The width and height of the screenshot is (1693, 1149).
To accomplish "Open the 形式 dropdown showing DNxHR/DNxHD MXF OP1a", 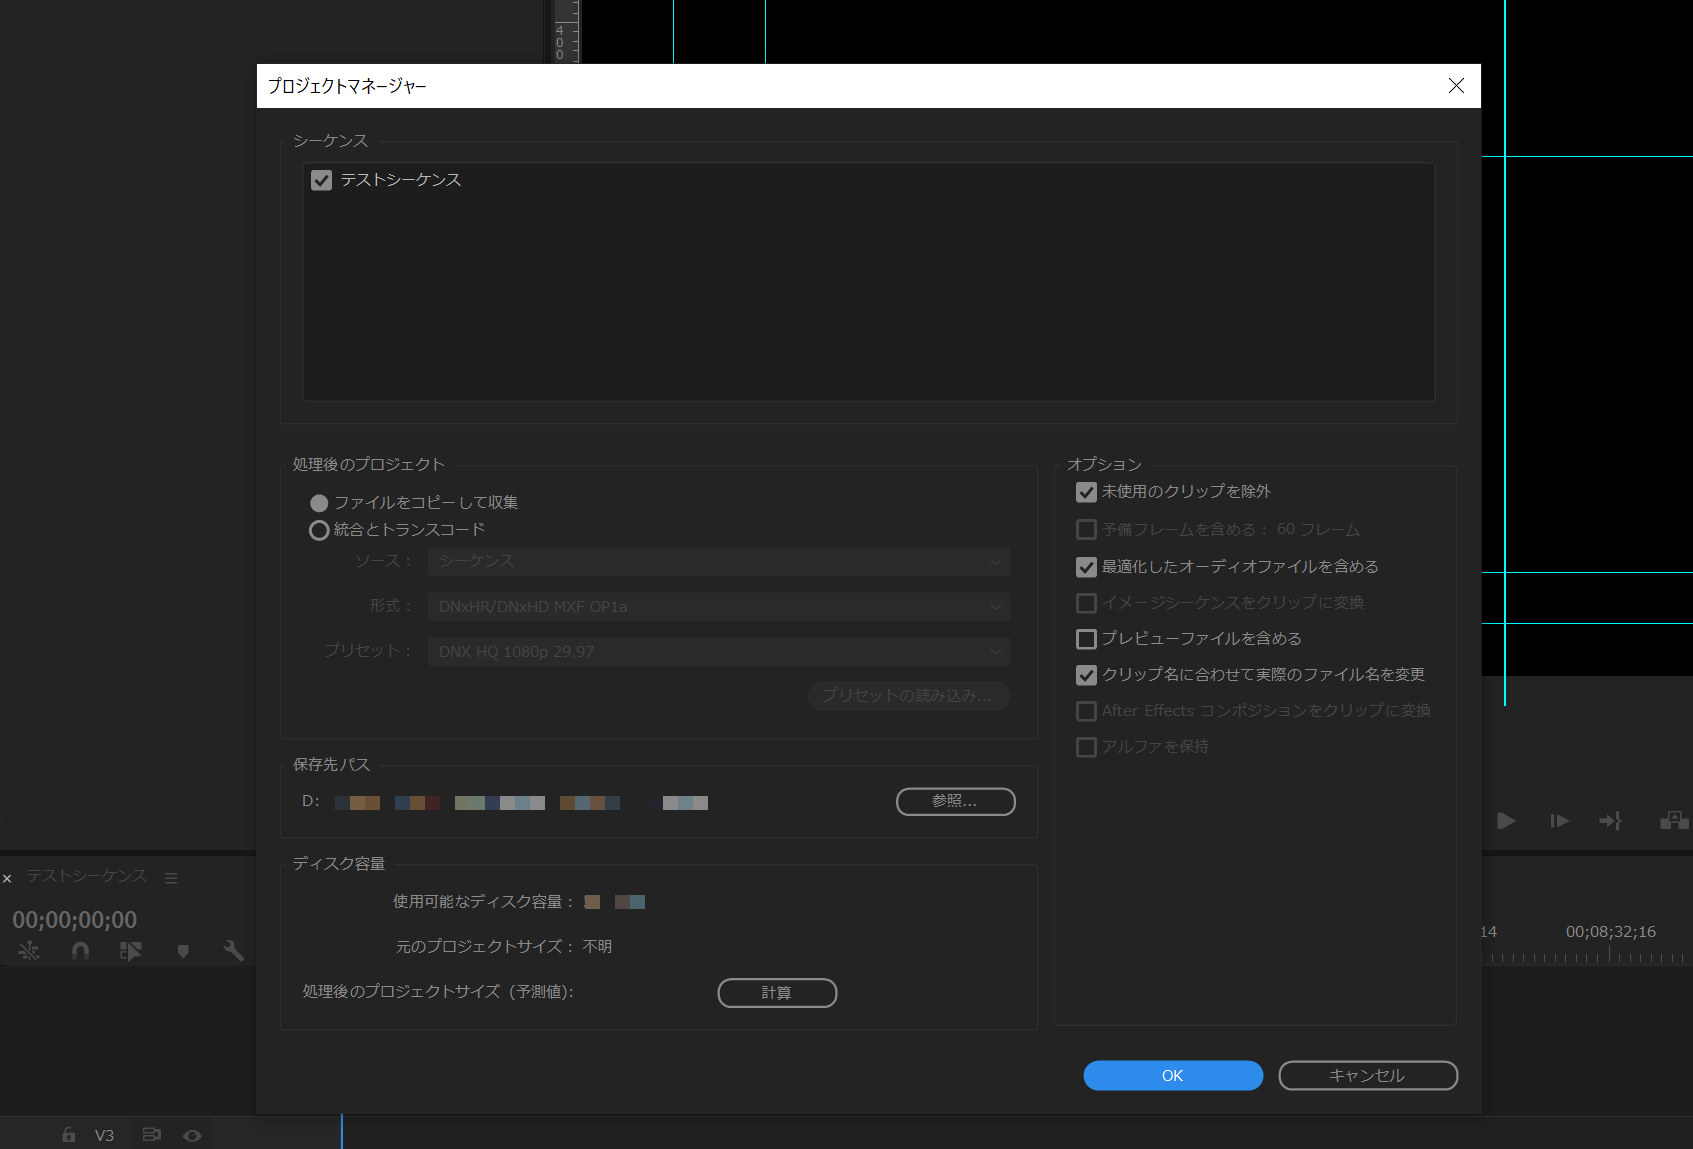I will [717, 606].
